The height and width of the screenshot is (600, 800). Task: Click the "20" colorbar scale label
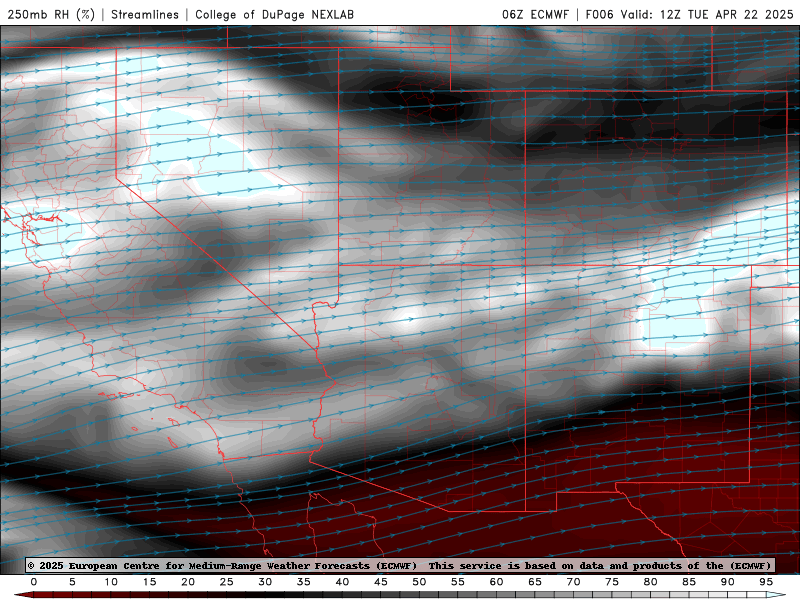coord(188,582)
